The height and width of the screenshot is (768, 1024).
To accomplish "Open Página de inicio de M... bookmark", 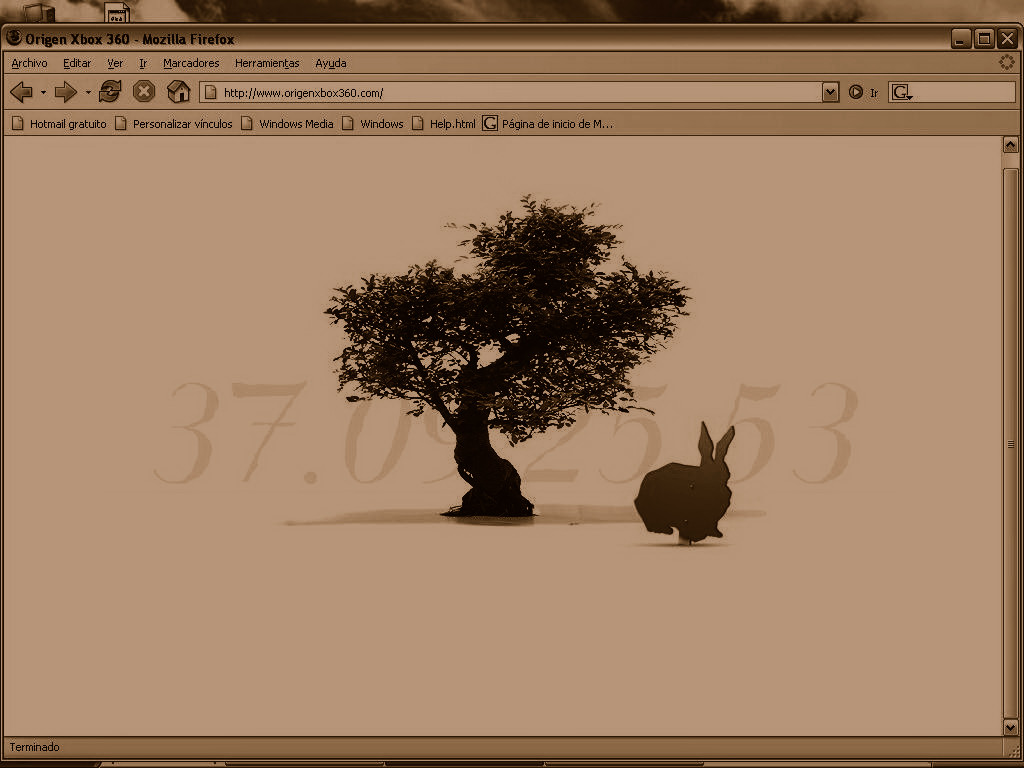I will [x=548, y=123].
